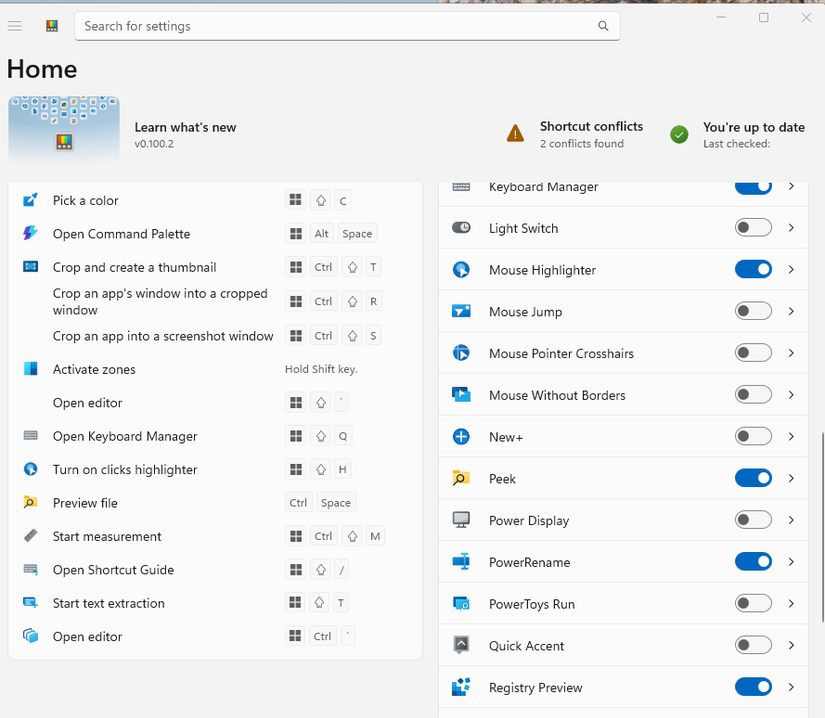Viewport: 825px width, 718px height.
Task: Click the Power Display monitor icon
Action: tap(461, 520)
